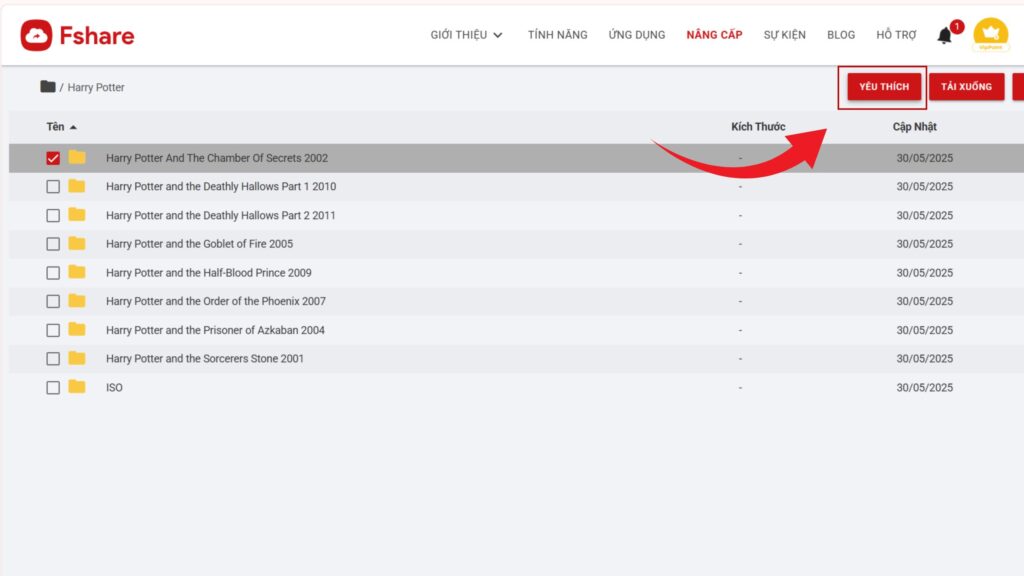Click folder icon for Deathly Hallows Part 2 2011

click(x=77, y=215)
